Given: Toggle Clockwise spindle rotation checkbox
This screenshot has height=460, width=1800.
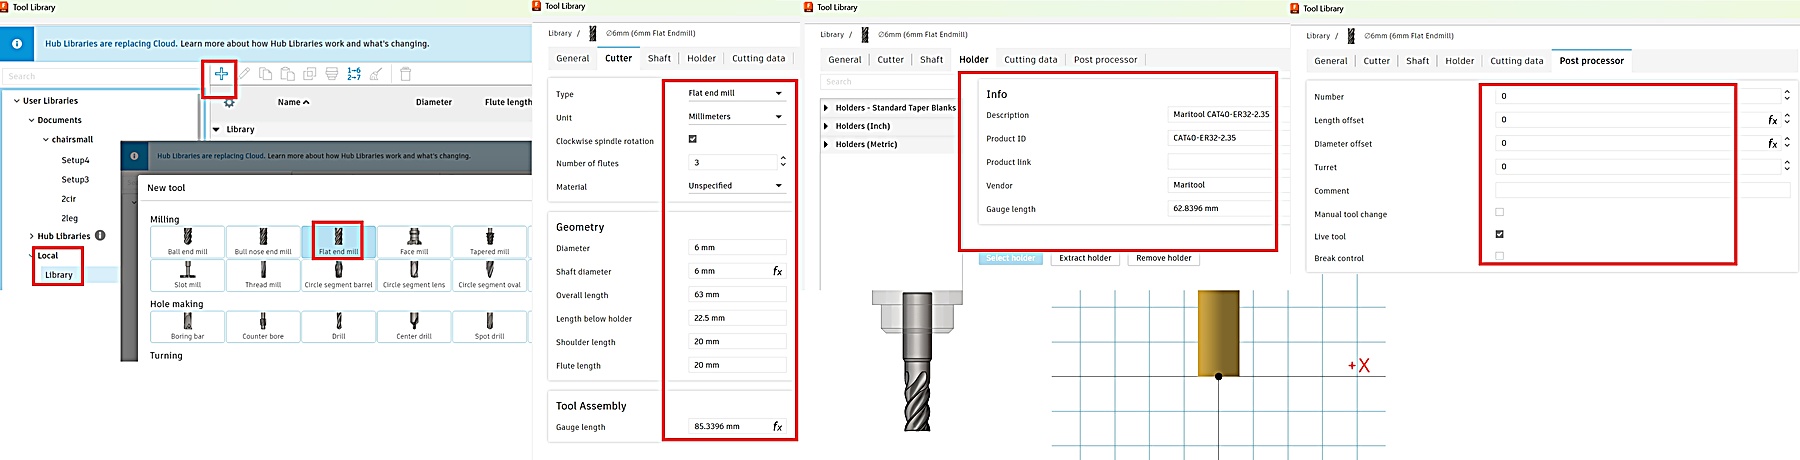Looking at the screenshot, I should click(x=692, y=139).
